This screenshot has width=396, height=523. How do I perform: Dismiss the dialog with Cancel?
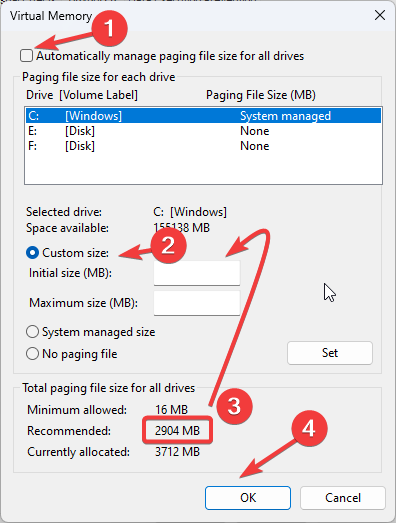[343, 498]
